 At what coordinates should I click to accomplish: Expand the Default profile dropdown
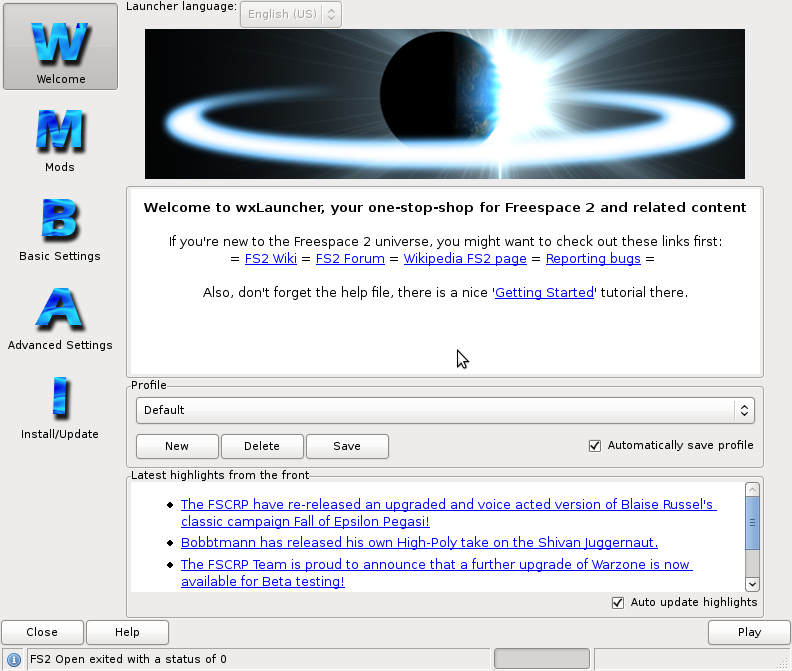pyautogui.click(x=445, y=410)
